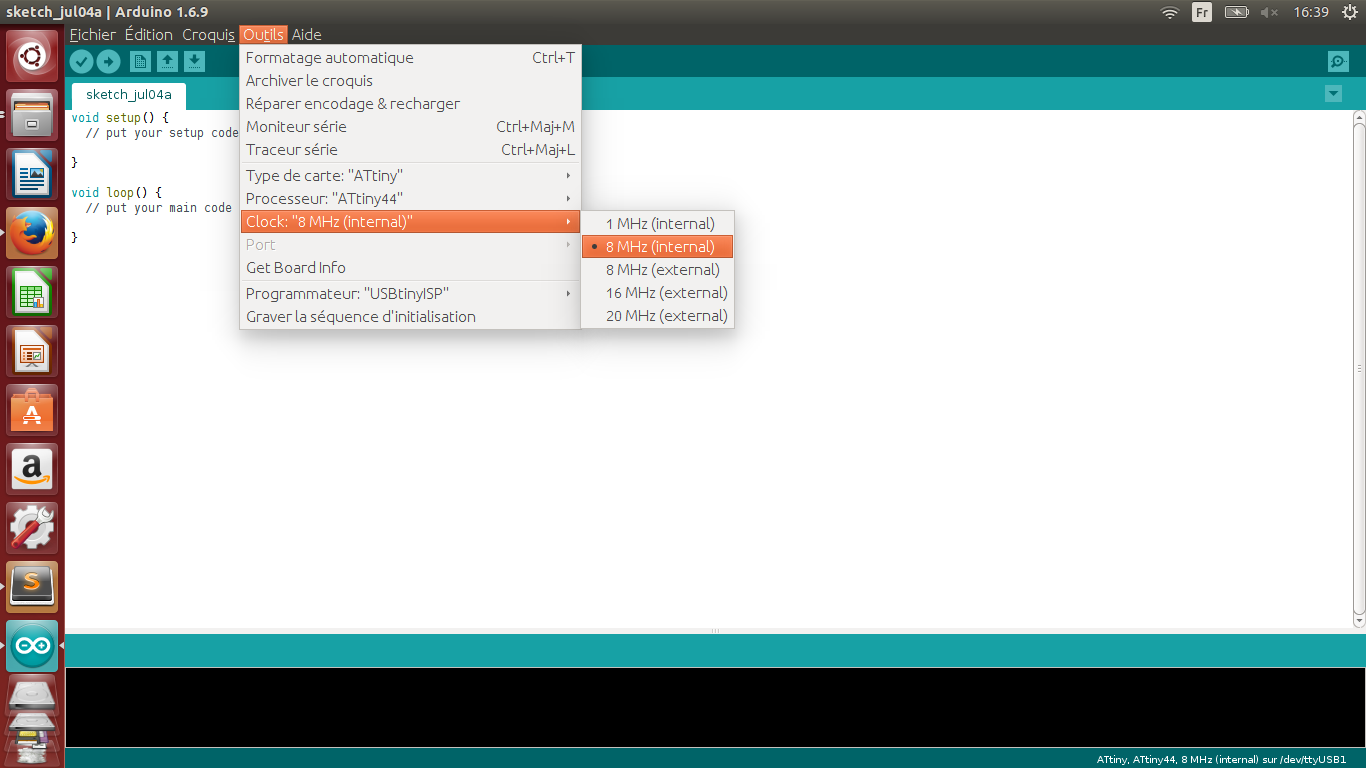Click the editor vertical scrollbar
Screen dimensions: 1366x768
tap(1359, 368)
